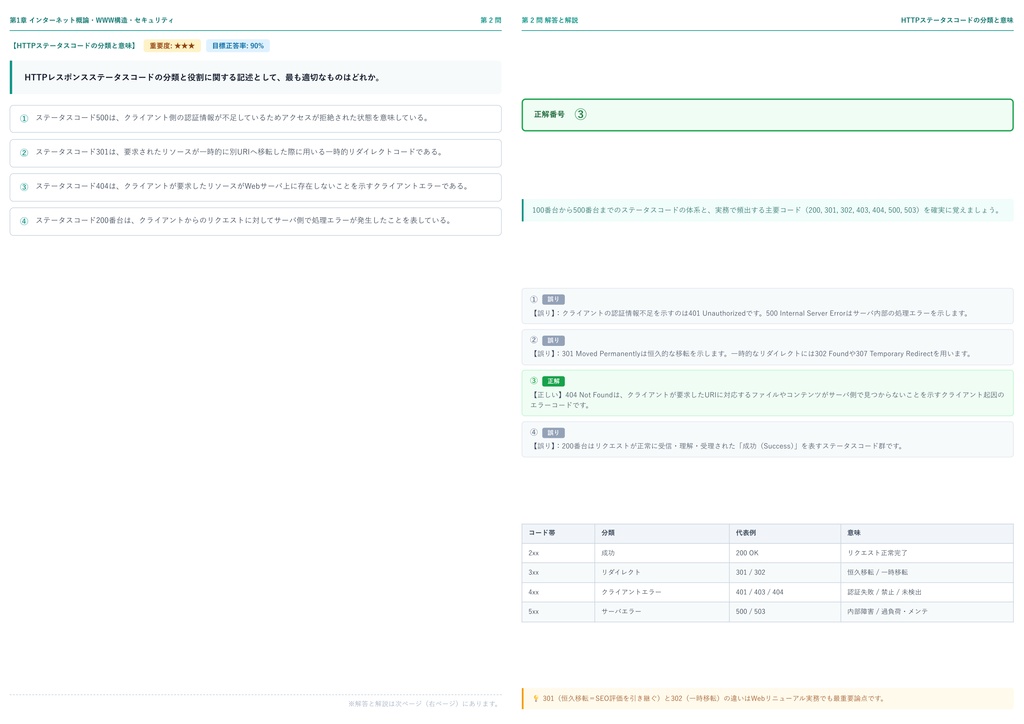
Task: Click the right page HTTPステータスコードの分類と意味 header title
Action: (957, 20)
